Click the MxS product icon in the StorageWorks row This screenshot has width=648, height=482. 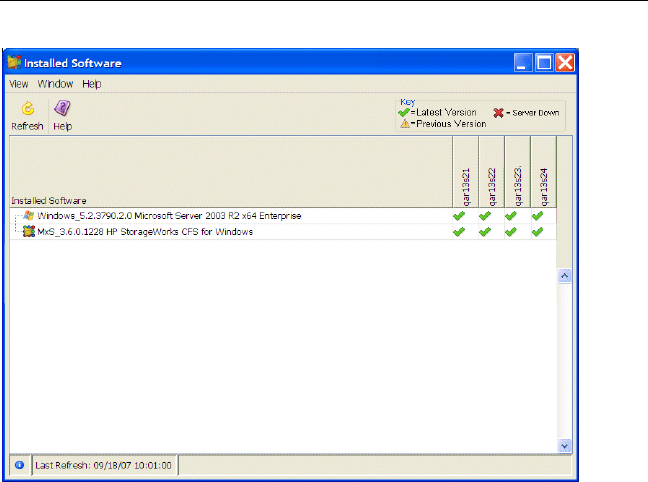29,231
